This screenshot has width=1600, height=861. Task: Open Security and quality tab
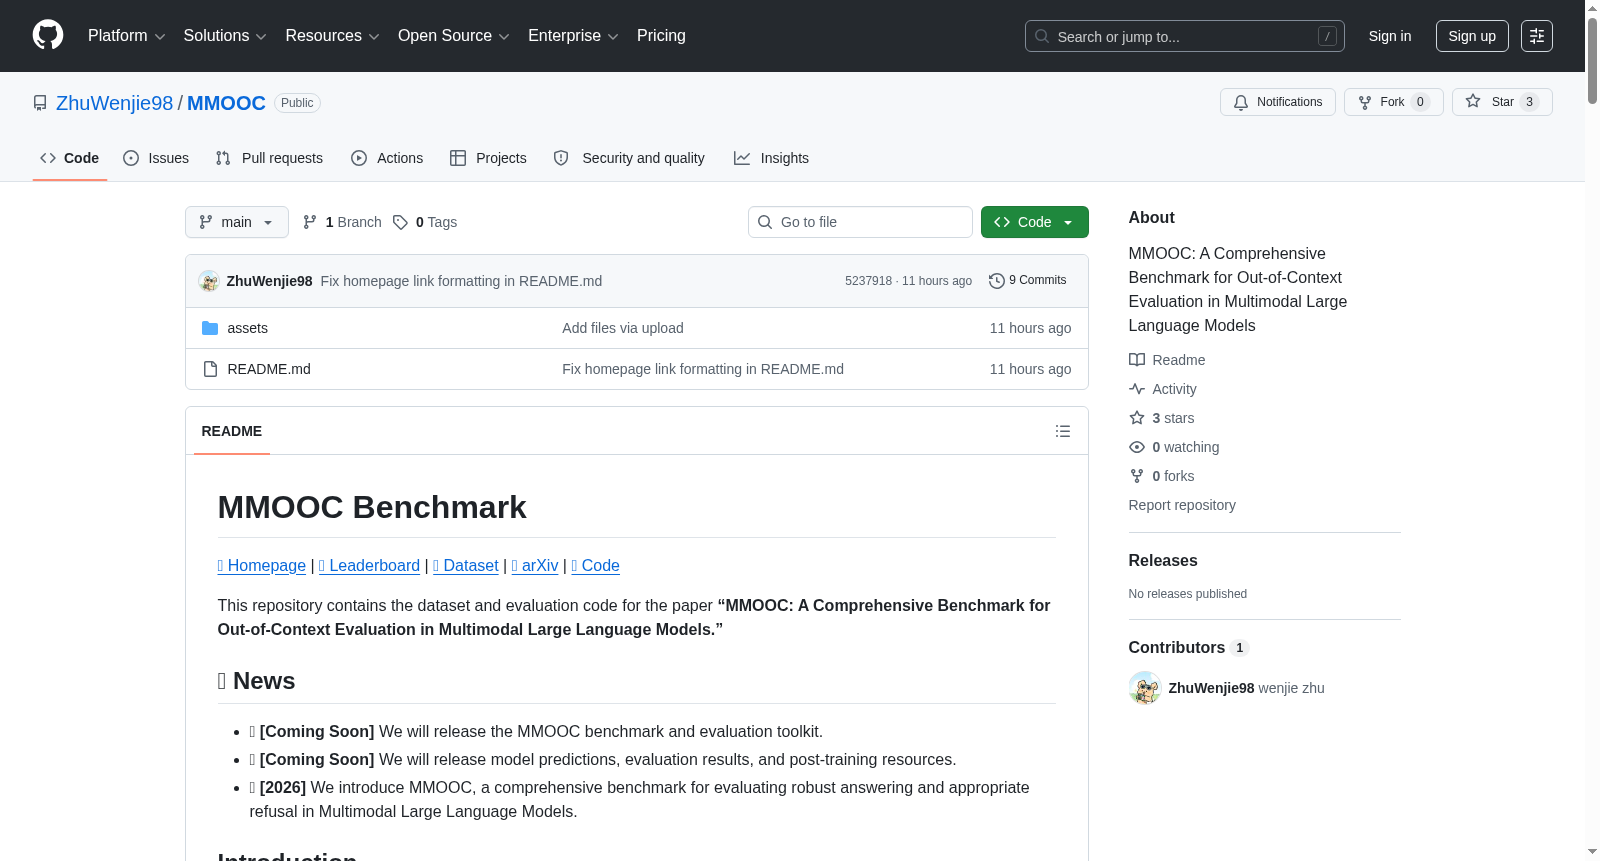pos(629,158)
